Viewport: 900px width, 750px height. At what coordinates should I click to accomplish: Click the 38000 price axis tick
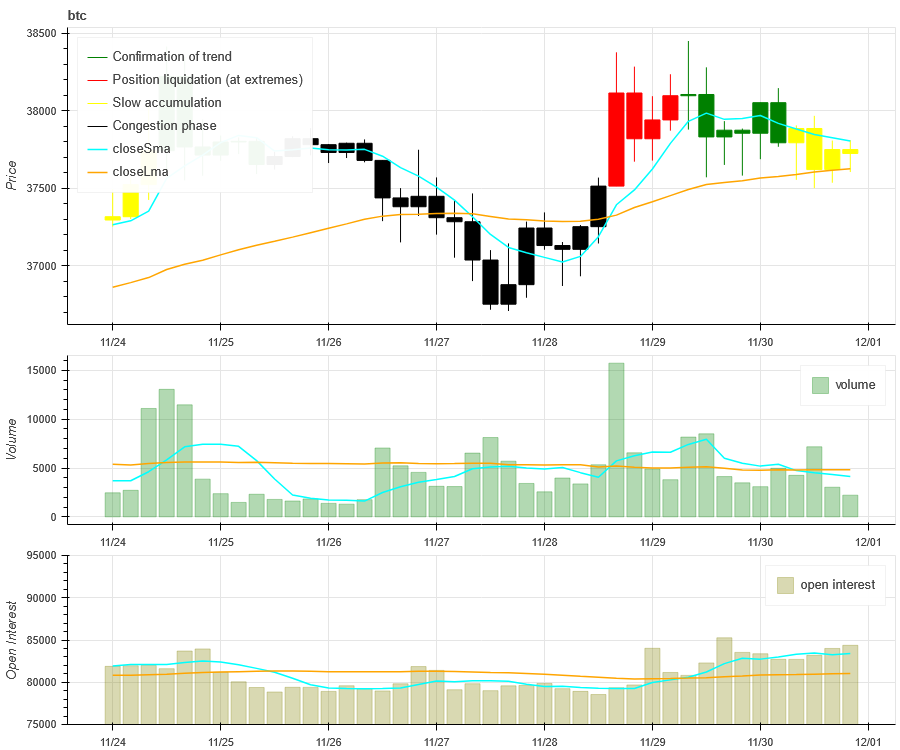tap(42, 111)
